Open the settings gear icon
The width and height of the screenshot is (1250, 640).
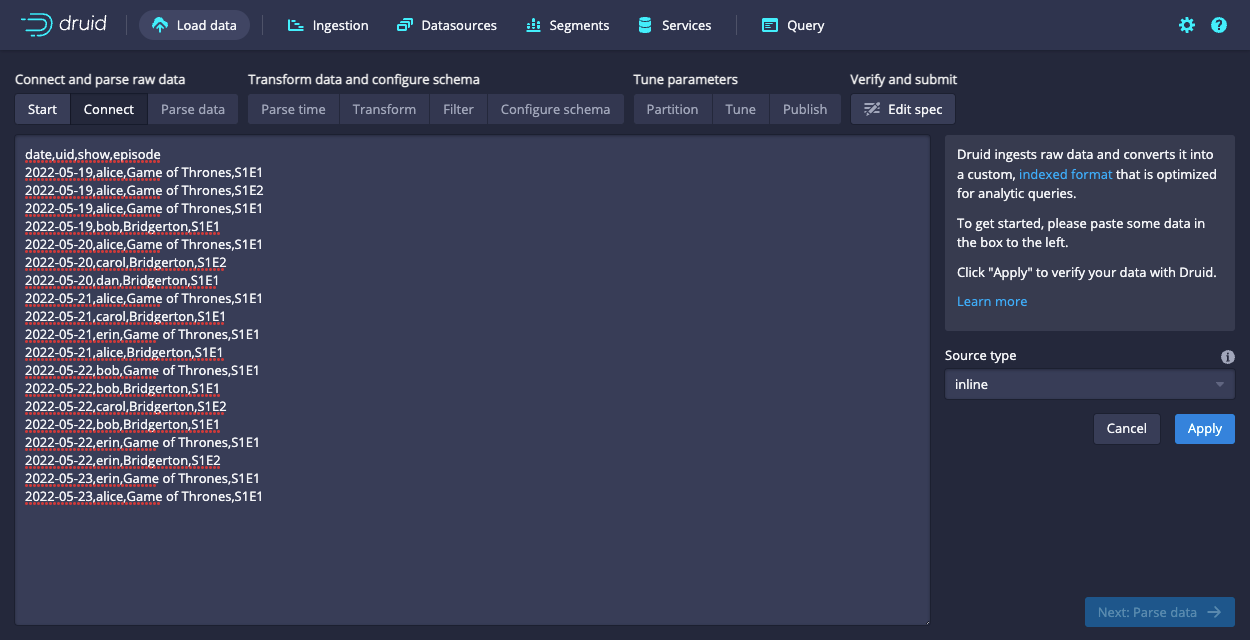click(1186, 24)
